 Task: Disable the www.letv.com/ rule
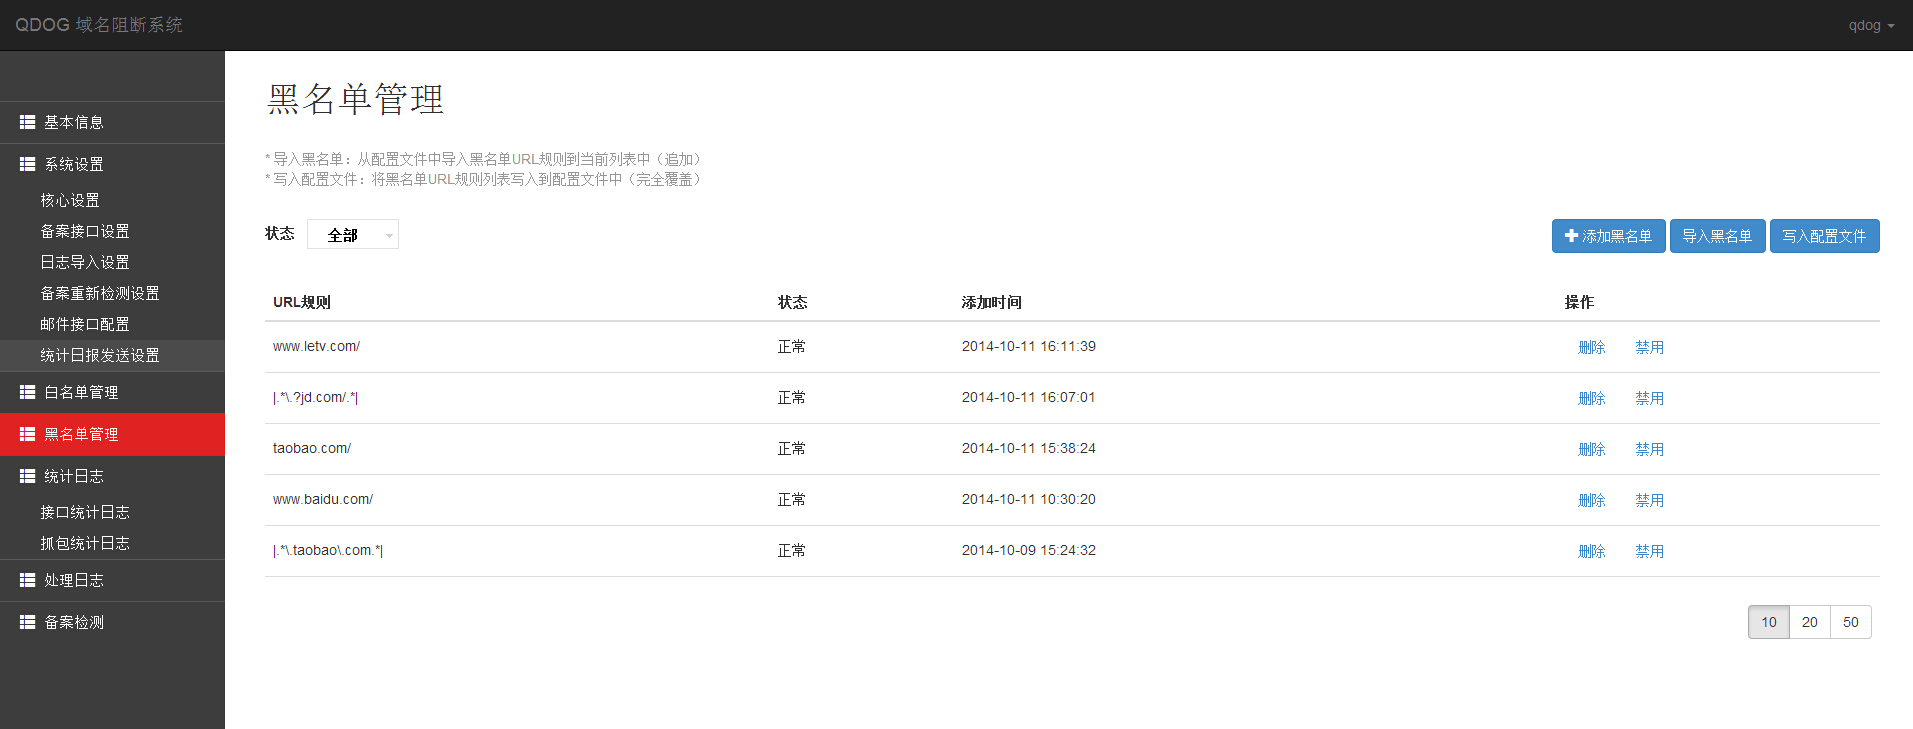1649,347
